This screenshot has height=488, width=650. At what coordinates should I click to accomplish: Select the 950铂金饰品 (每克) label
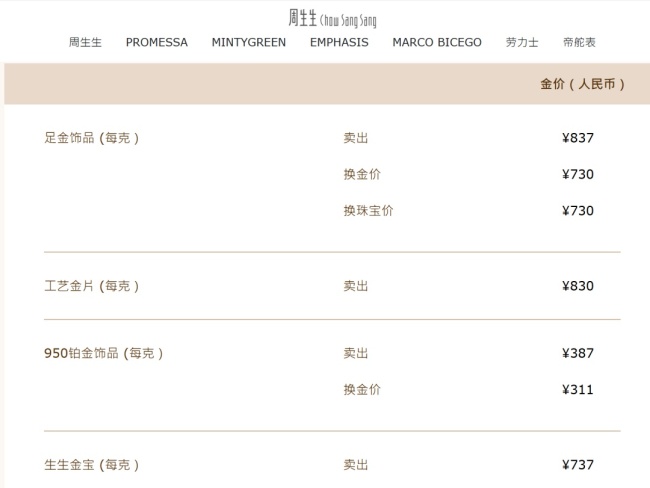104,353
